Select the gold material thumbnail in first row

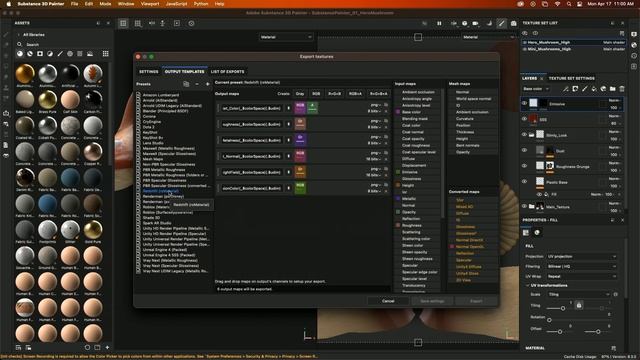point(25,73)
